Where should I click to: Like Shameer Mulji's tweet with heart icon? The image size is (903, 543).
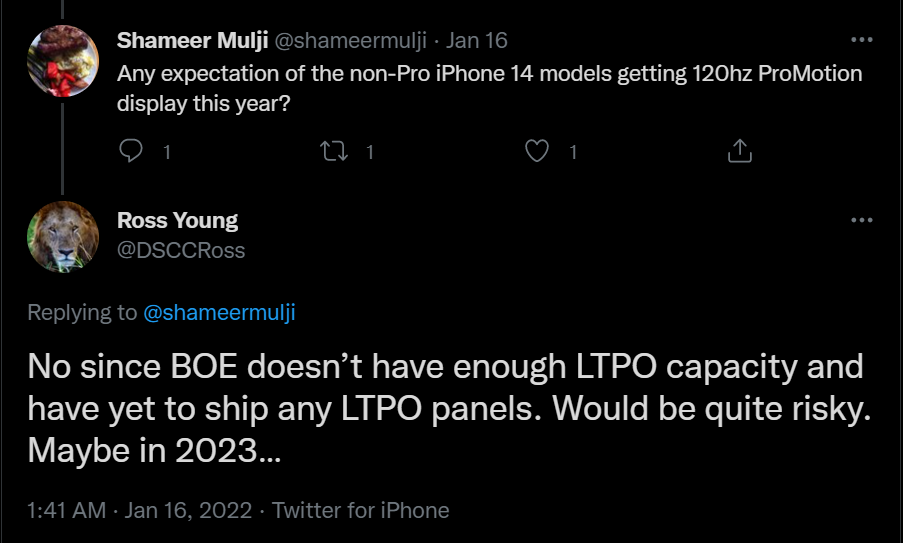[x=538, y=151]
